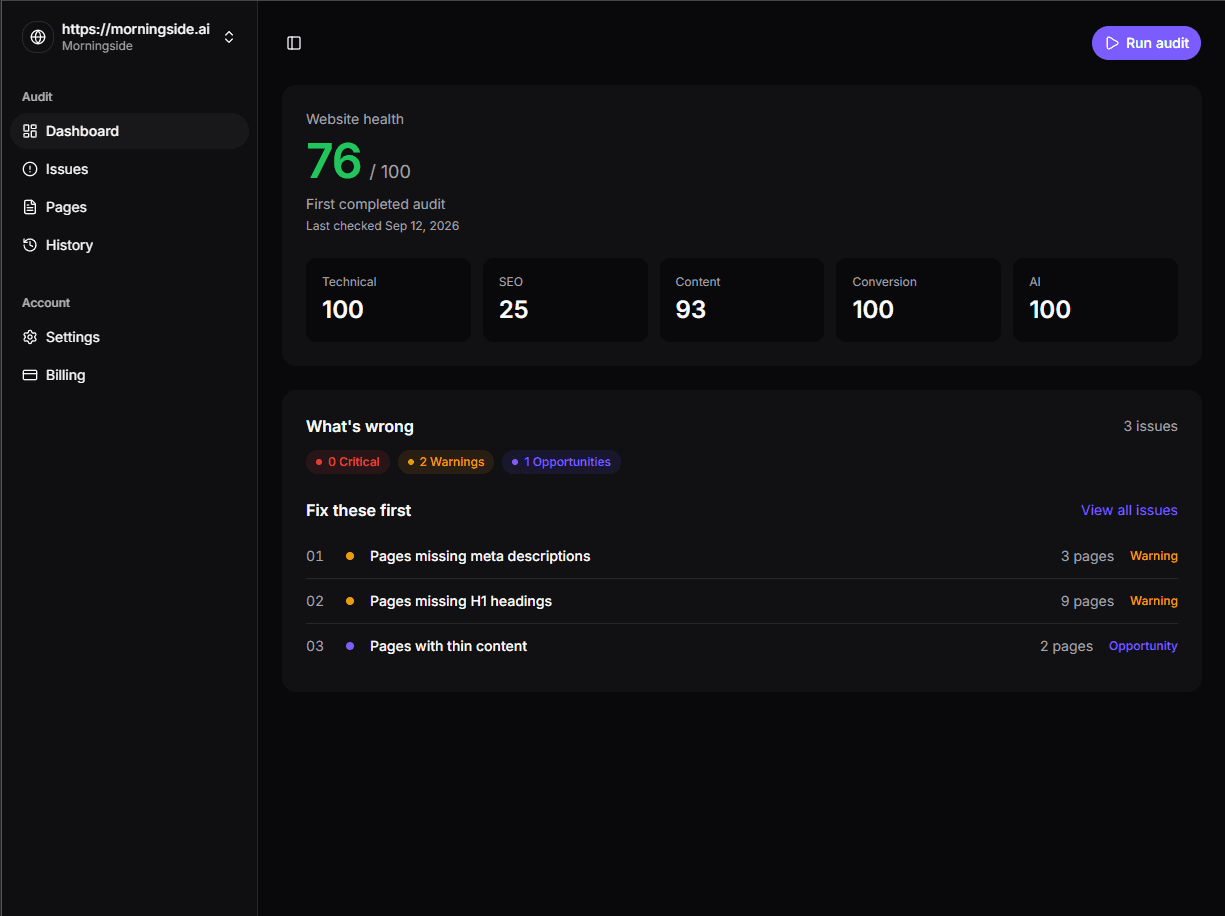
Task: Open the Dashboard menu item
Action: [129, 131]
